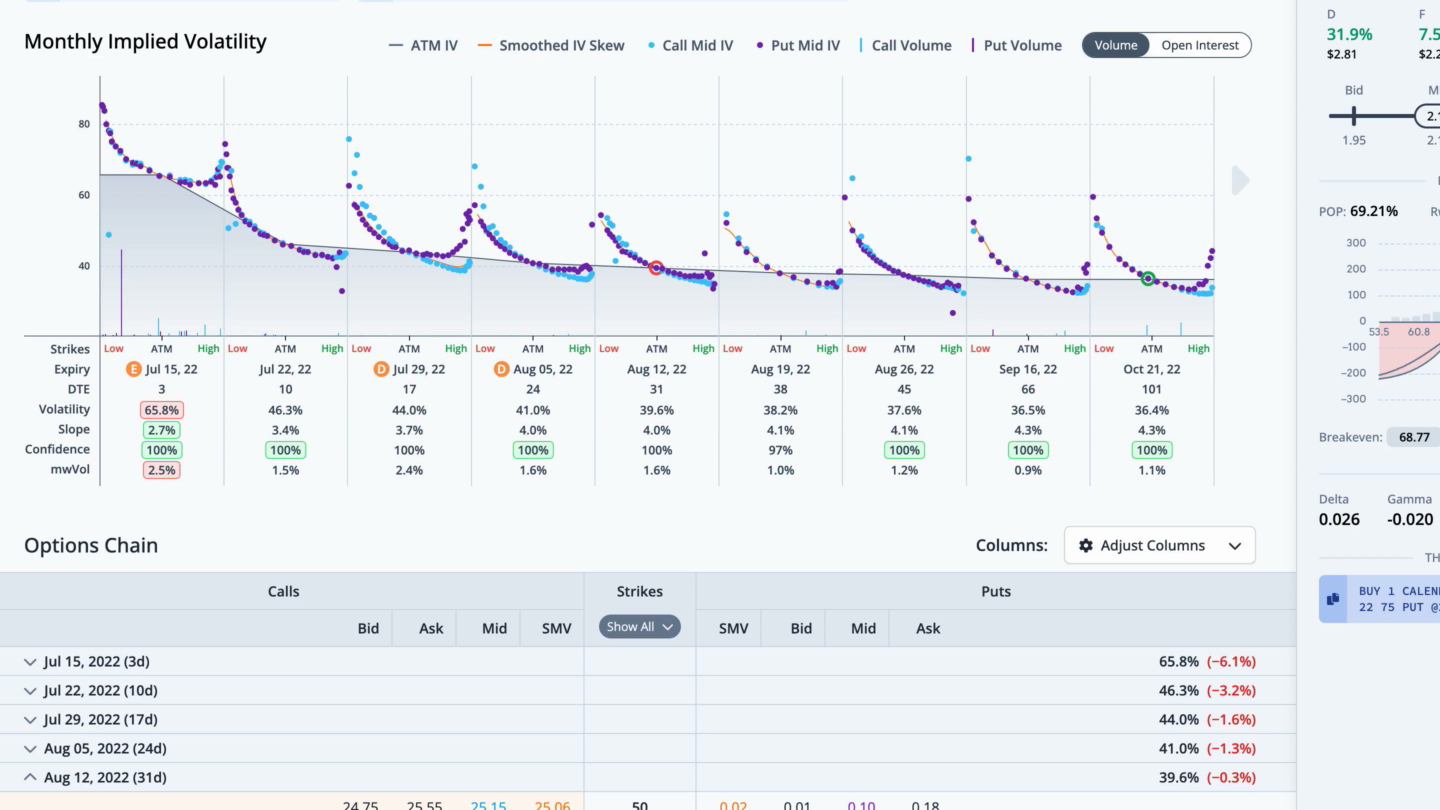Click the BUY 1 CALENDAR trade summary box
The width and height of the screenshot is (1440, 810).
[x=1380, y=599]
